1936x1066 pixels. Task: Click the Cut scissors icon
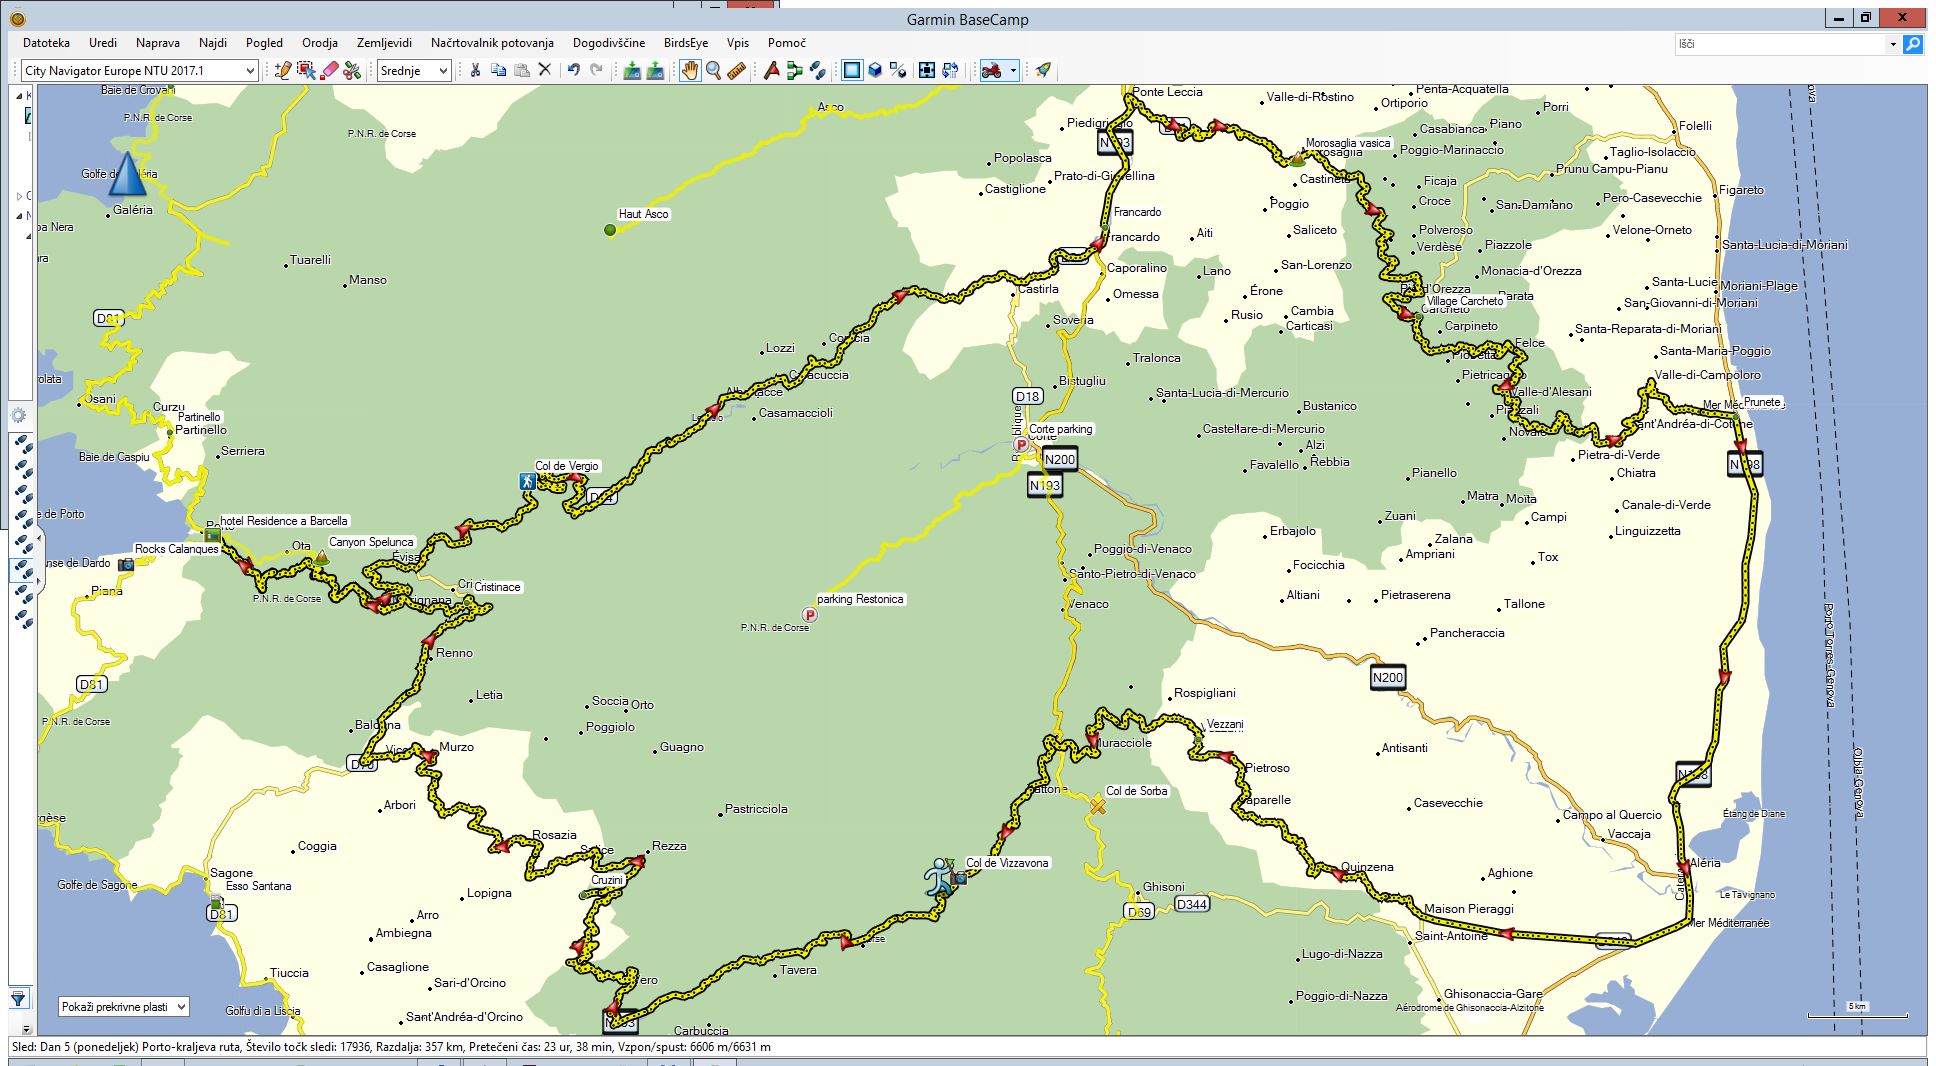click(x=475, y=70)
